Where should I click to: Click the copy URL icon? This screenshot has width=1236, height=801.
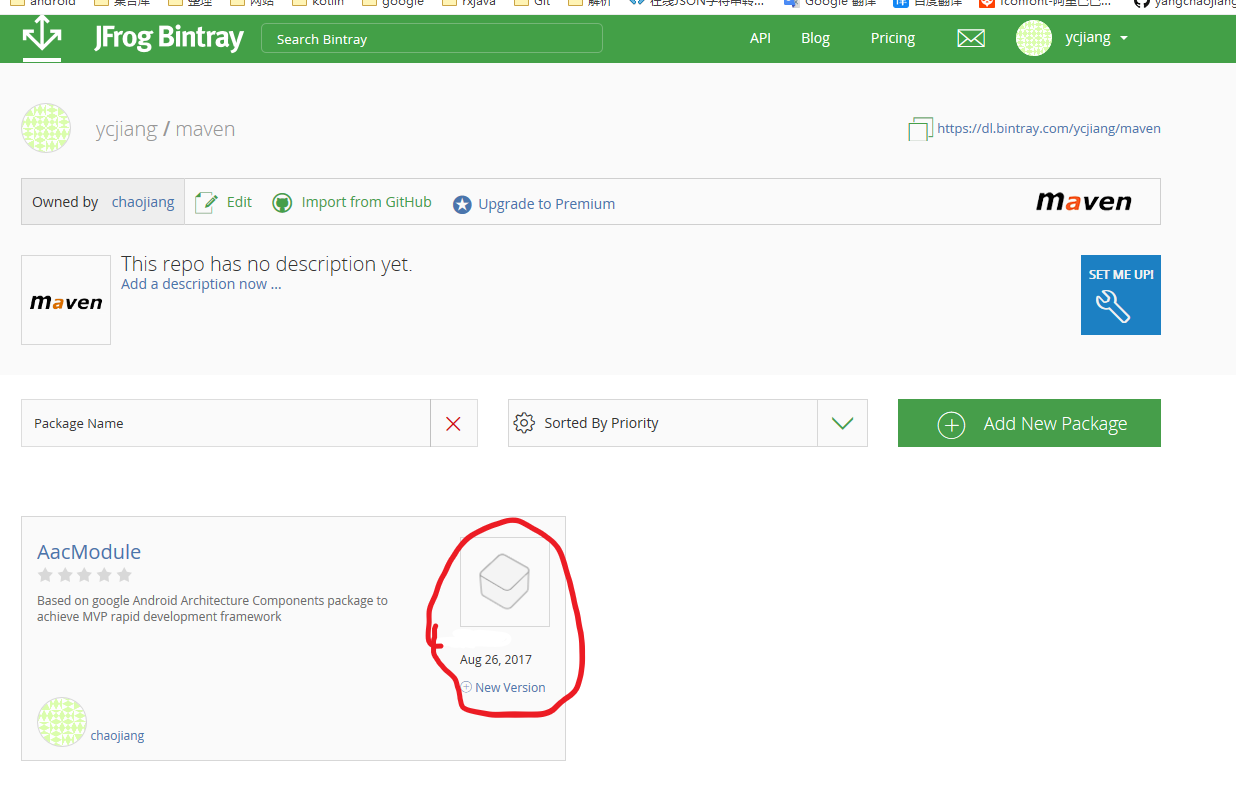tap(919, 129)
